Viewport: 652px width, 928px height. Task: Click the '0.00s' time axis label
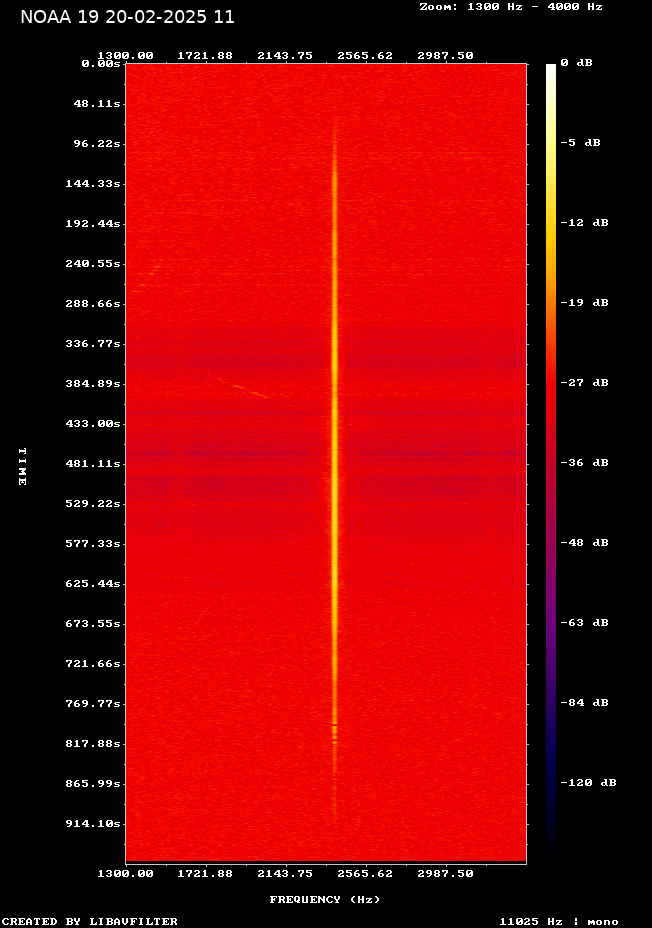point(101,63)
